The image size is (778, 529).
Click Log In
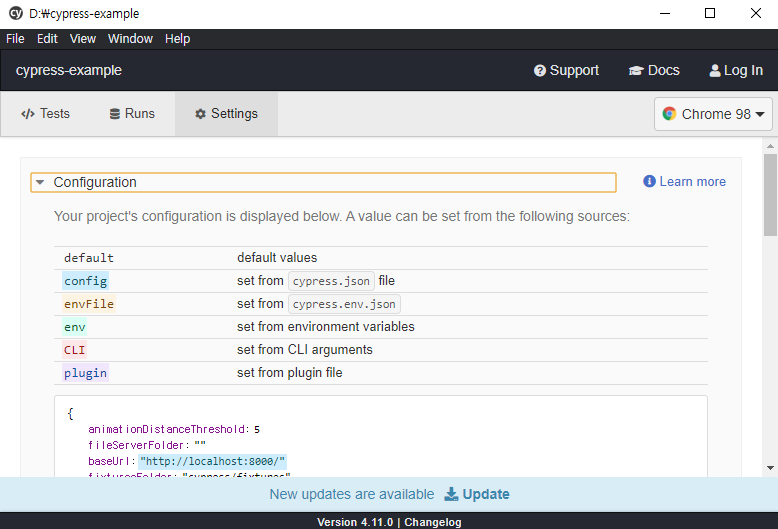(x=736, y=71)
